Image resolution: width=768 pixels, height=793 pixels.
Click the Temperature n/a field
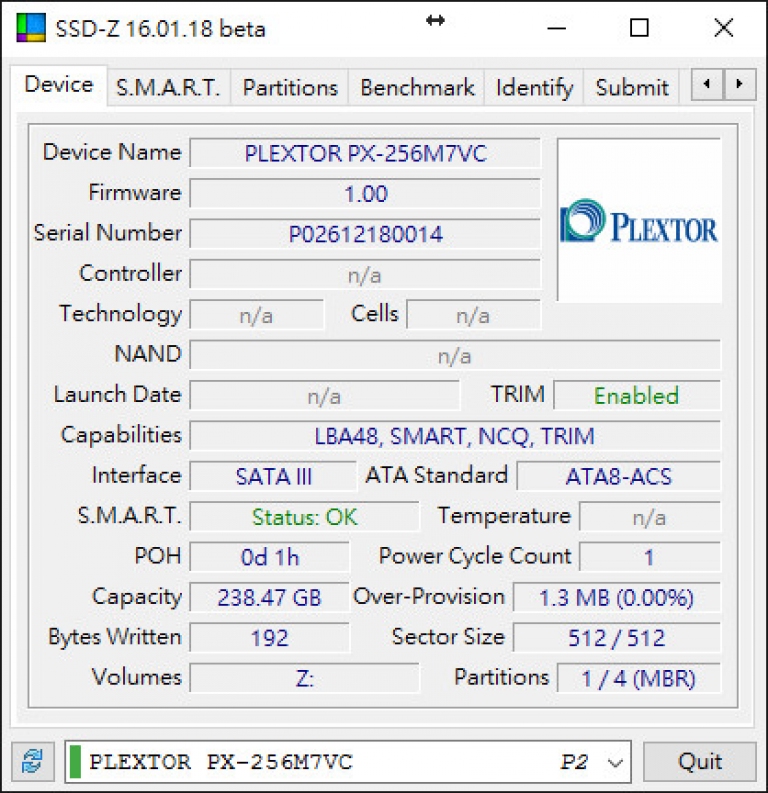point(650,517)
